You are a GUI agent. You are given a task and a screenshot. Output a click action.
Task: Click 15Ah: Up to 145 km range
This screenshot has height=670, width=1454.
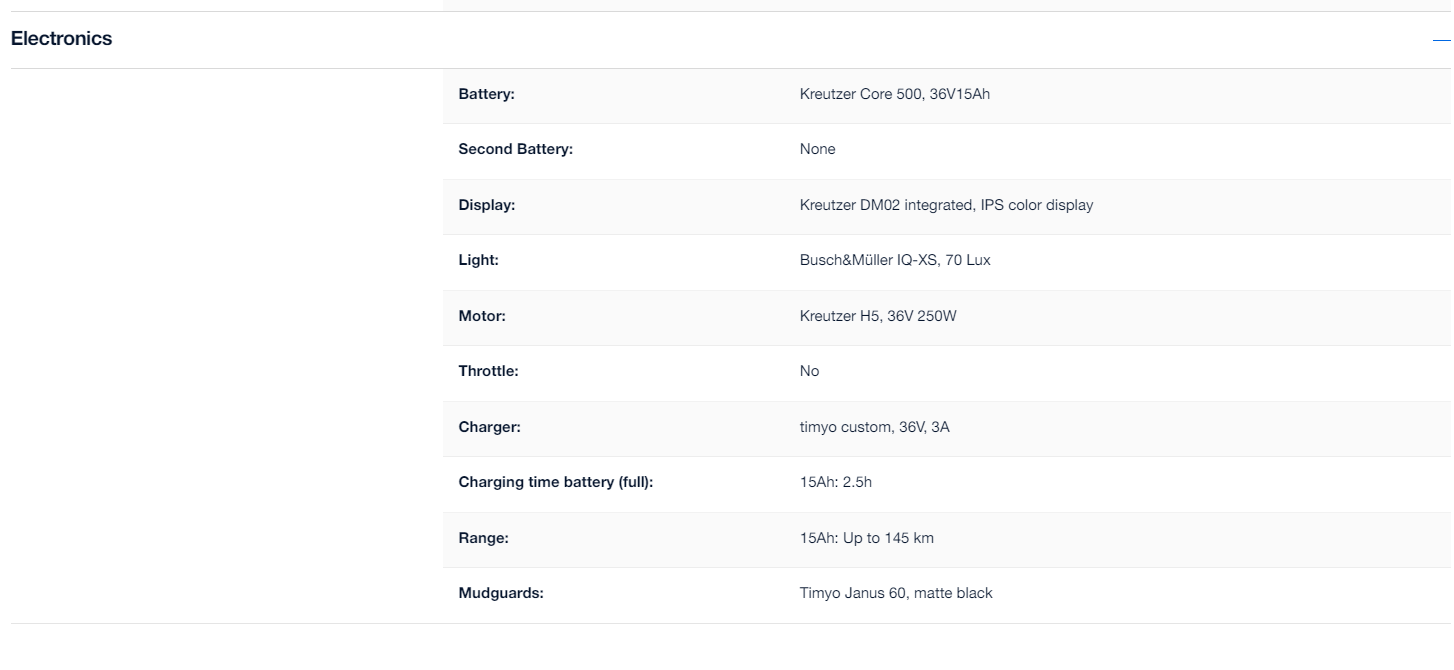pos(866,538)
